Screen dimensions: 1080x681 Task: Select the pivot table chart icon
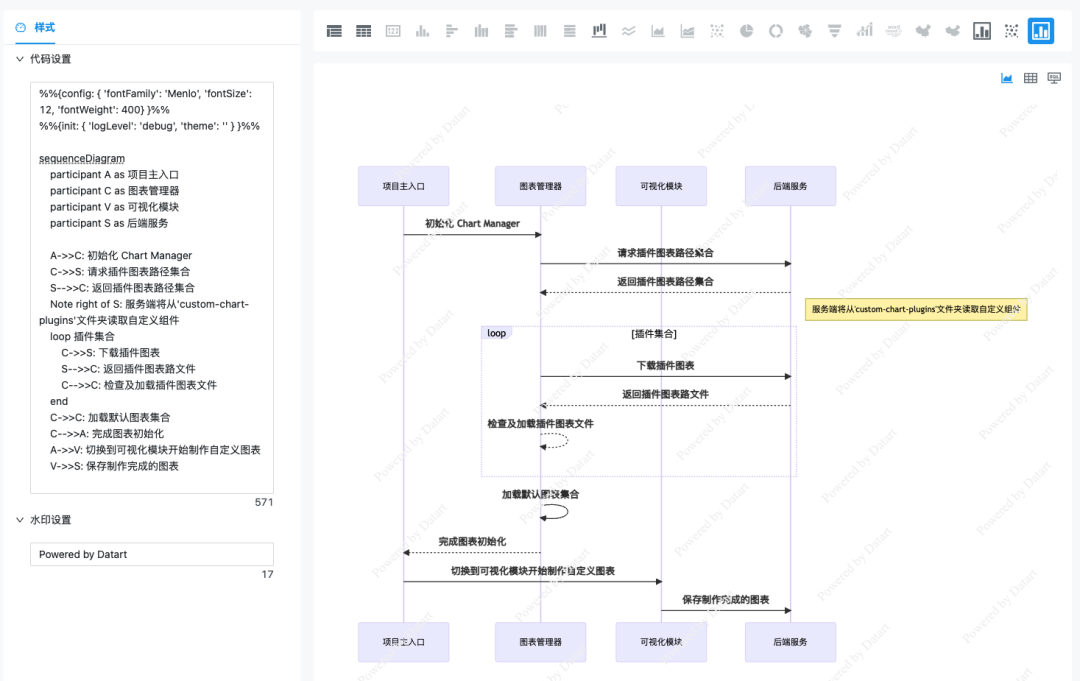(x=364, y=31)
